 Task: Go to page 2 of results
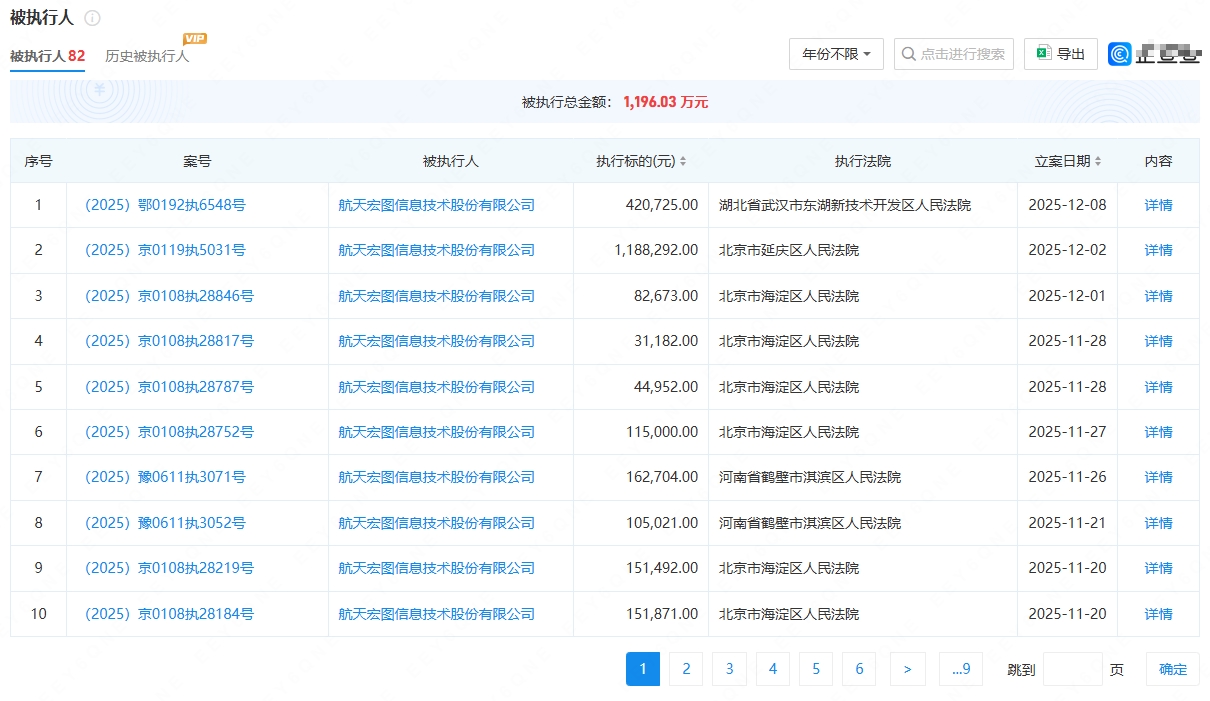point(686,669)
